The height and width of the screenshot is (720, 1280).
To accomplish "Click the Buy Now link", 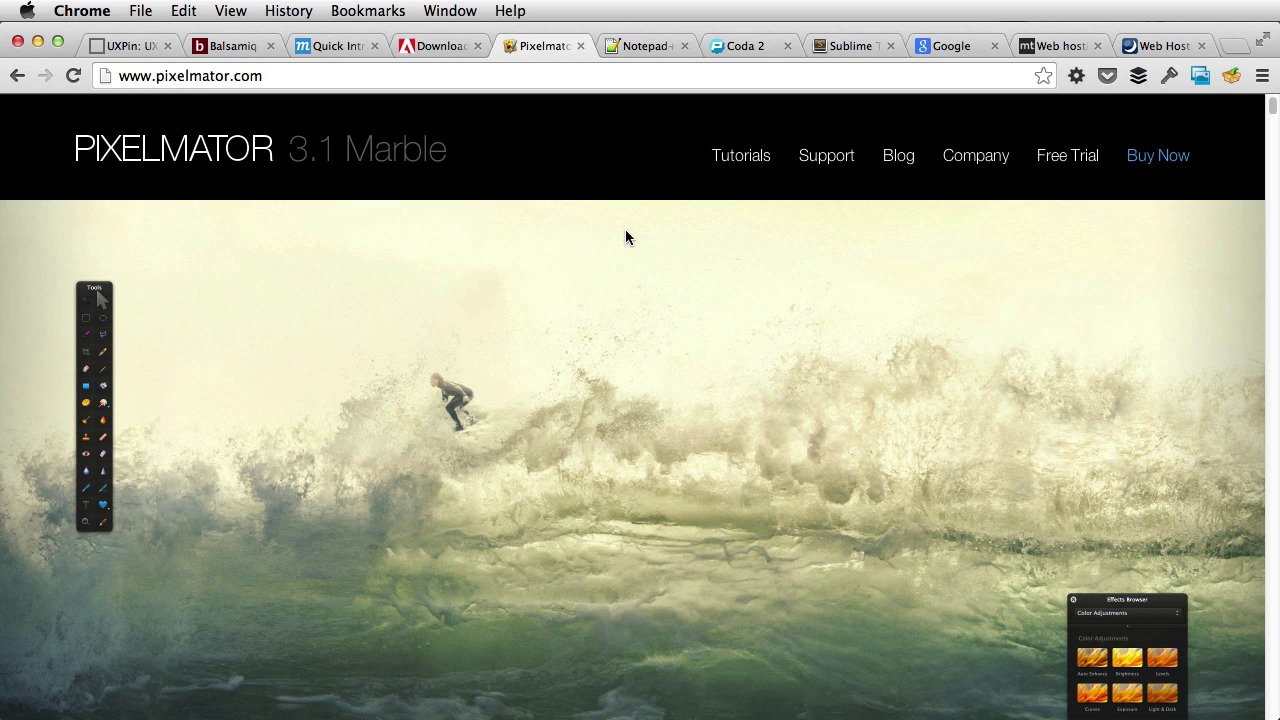I will click(1158, 156).
